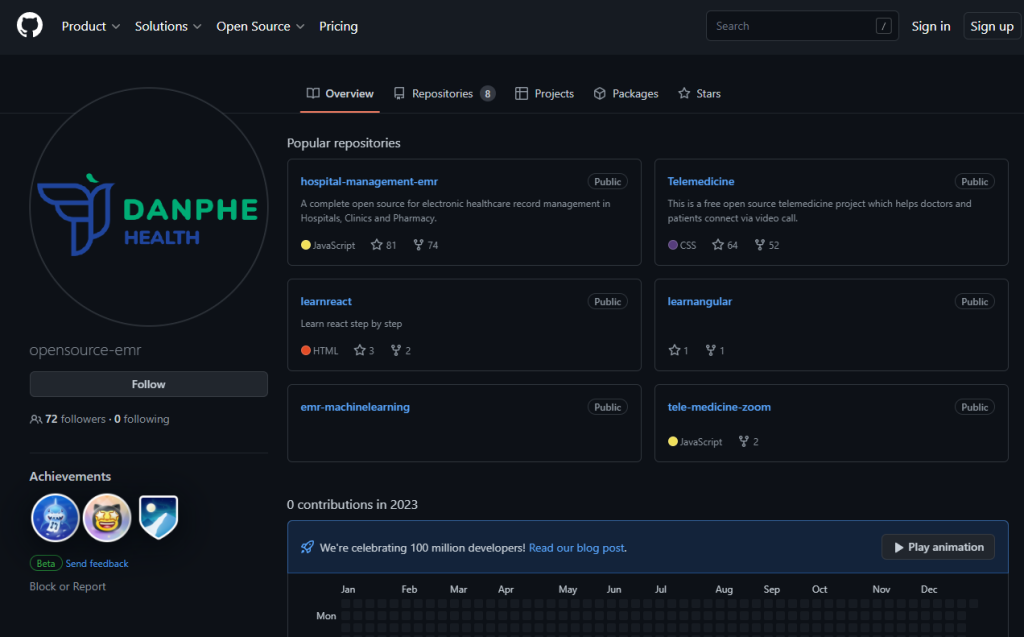
Task: Select the Overview tab
Action: [x=340, y=93]
